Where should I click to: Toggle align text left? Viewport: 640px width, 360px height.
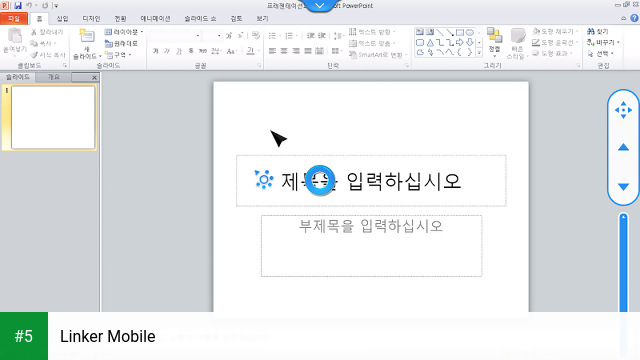click(x=272, y=51)
